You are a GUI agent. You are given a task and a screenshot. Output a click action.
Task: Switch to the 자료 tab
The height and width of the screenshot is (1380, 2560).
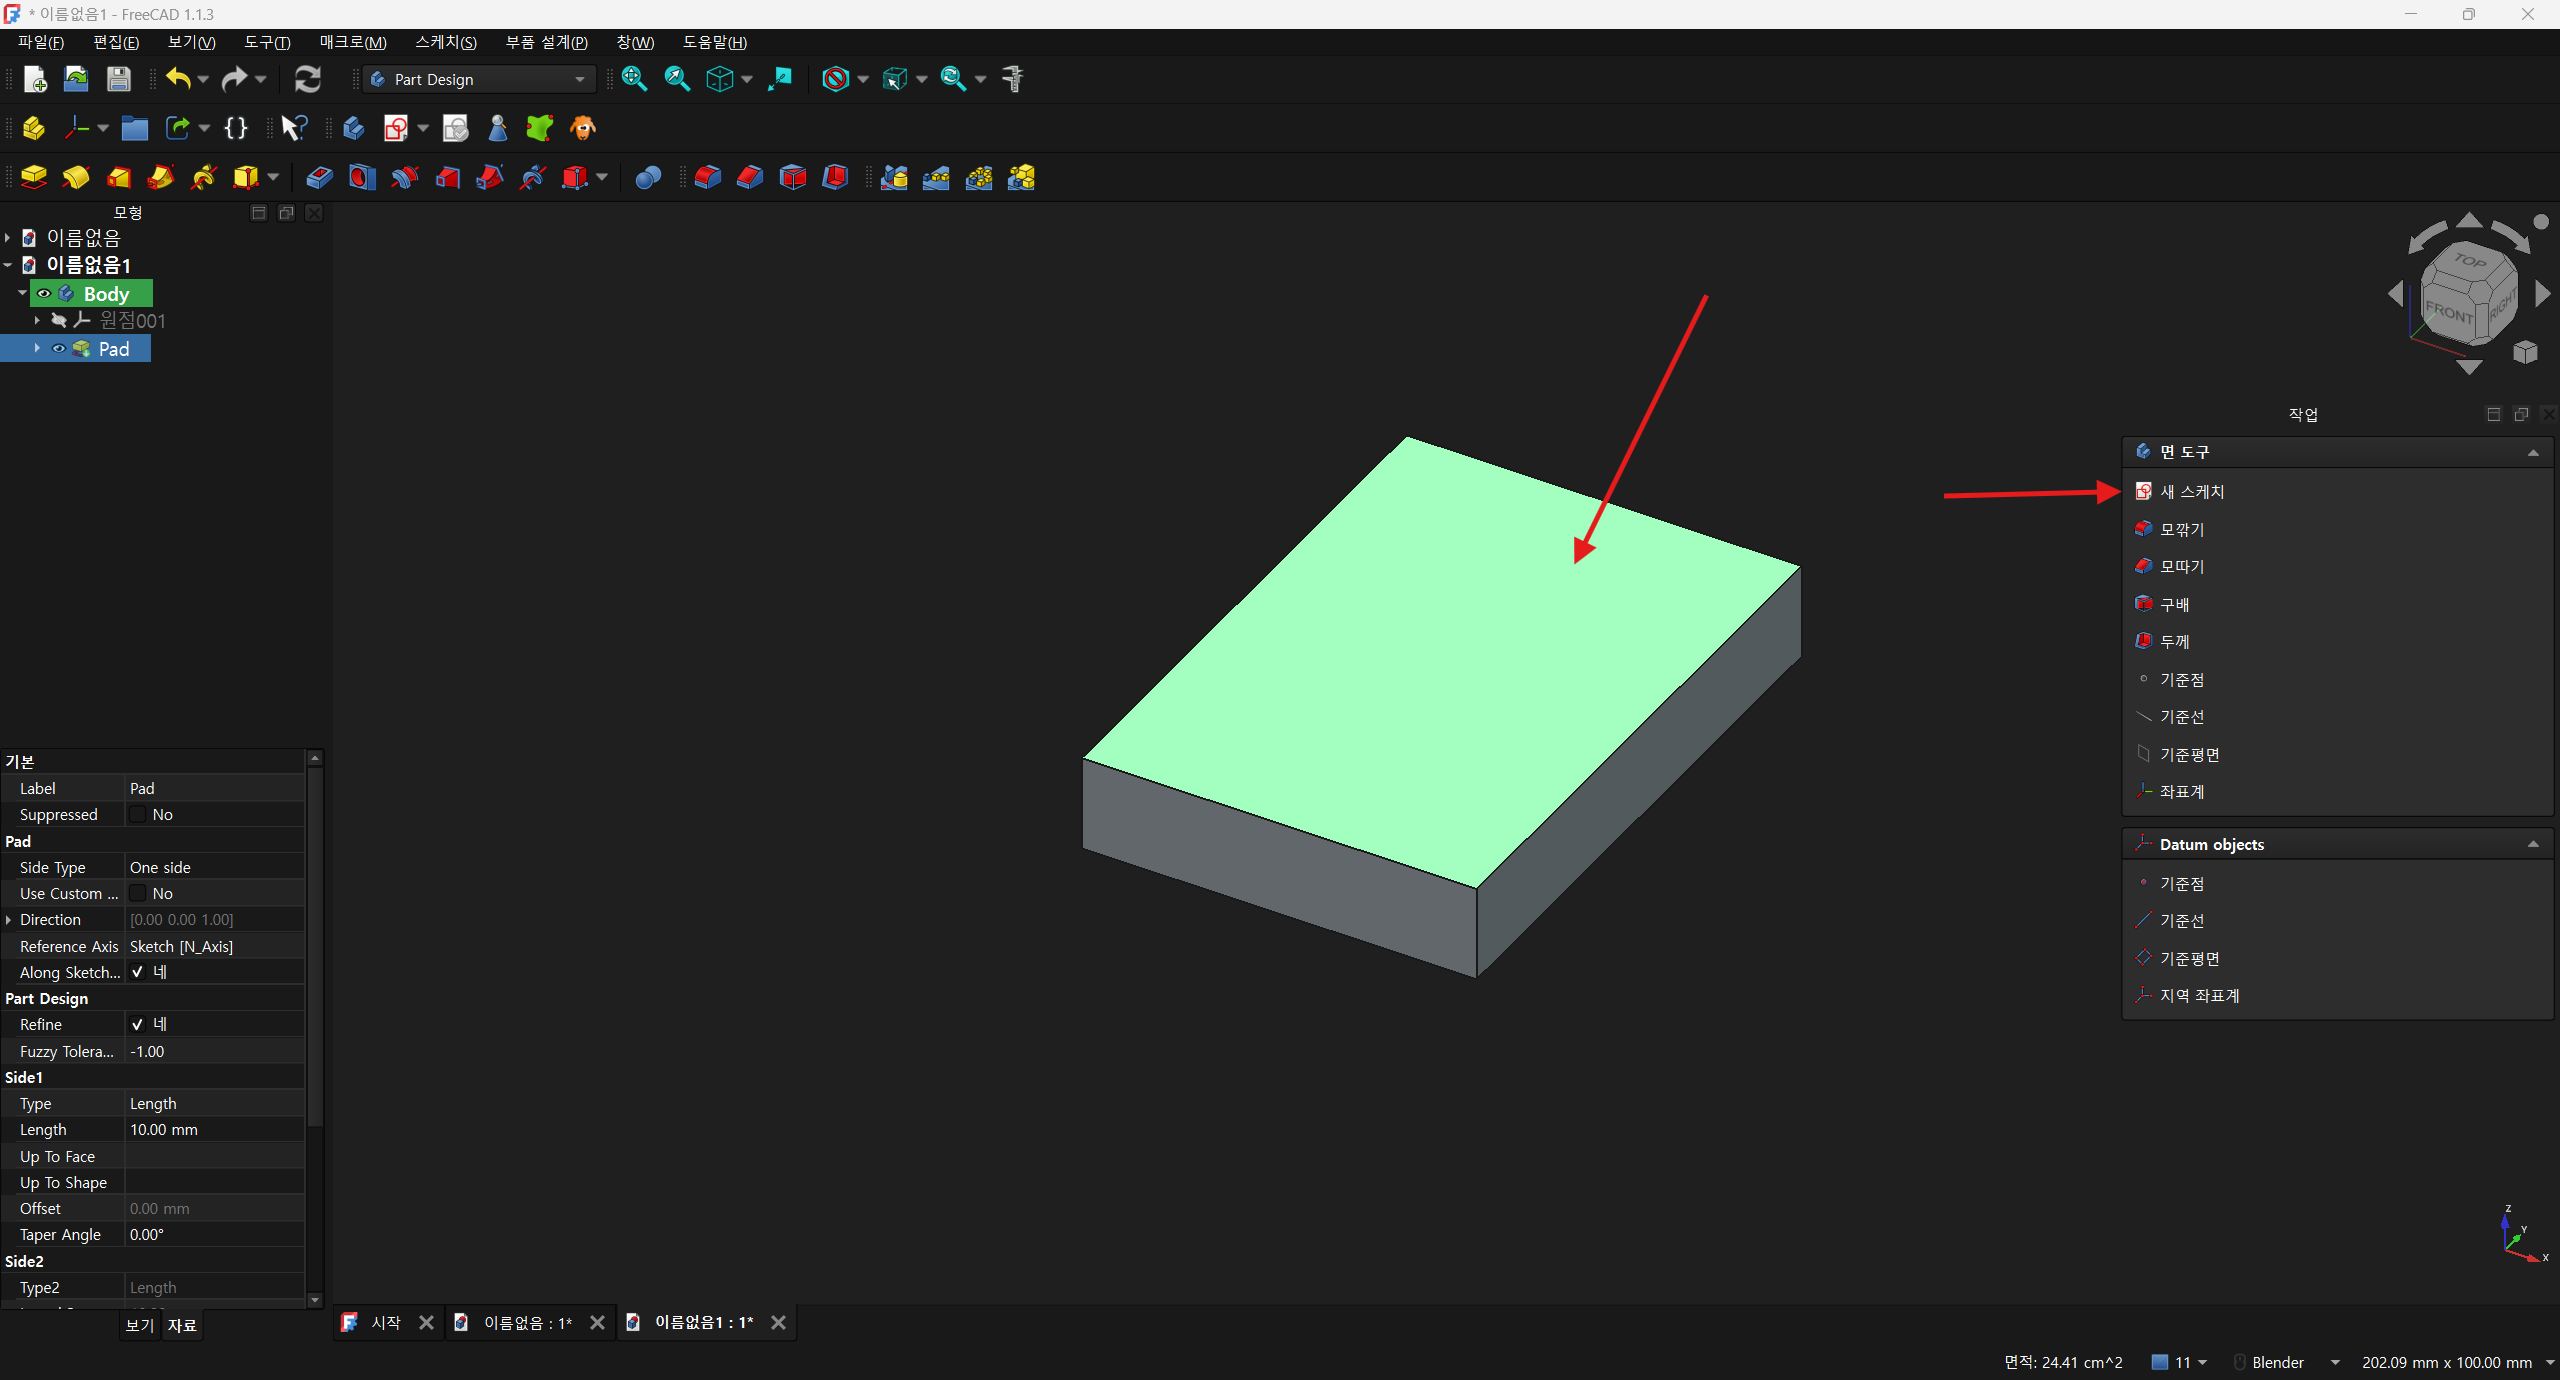click(182, 1325)
